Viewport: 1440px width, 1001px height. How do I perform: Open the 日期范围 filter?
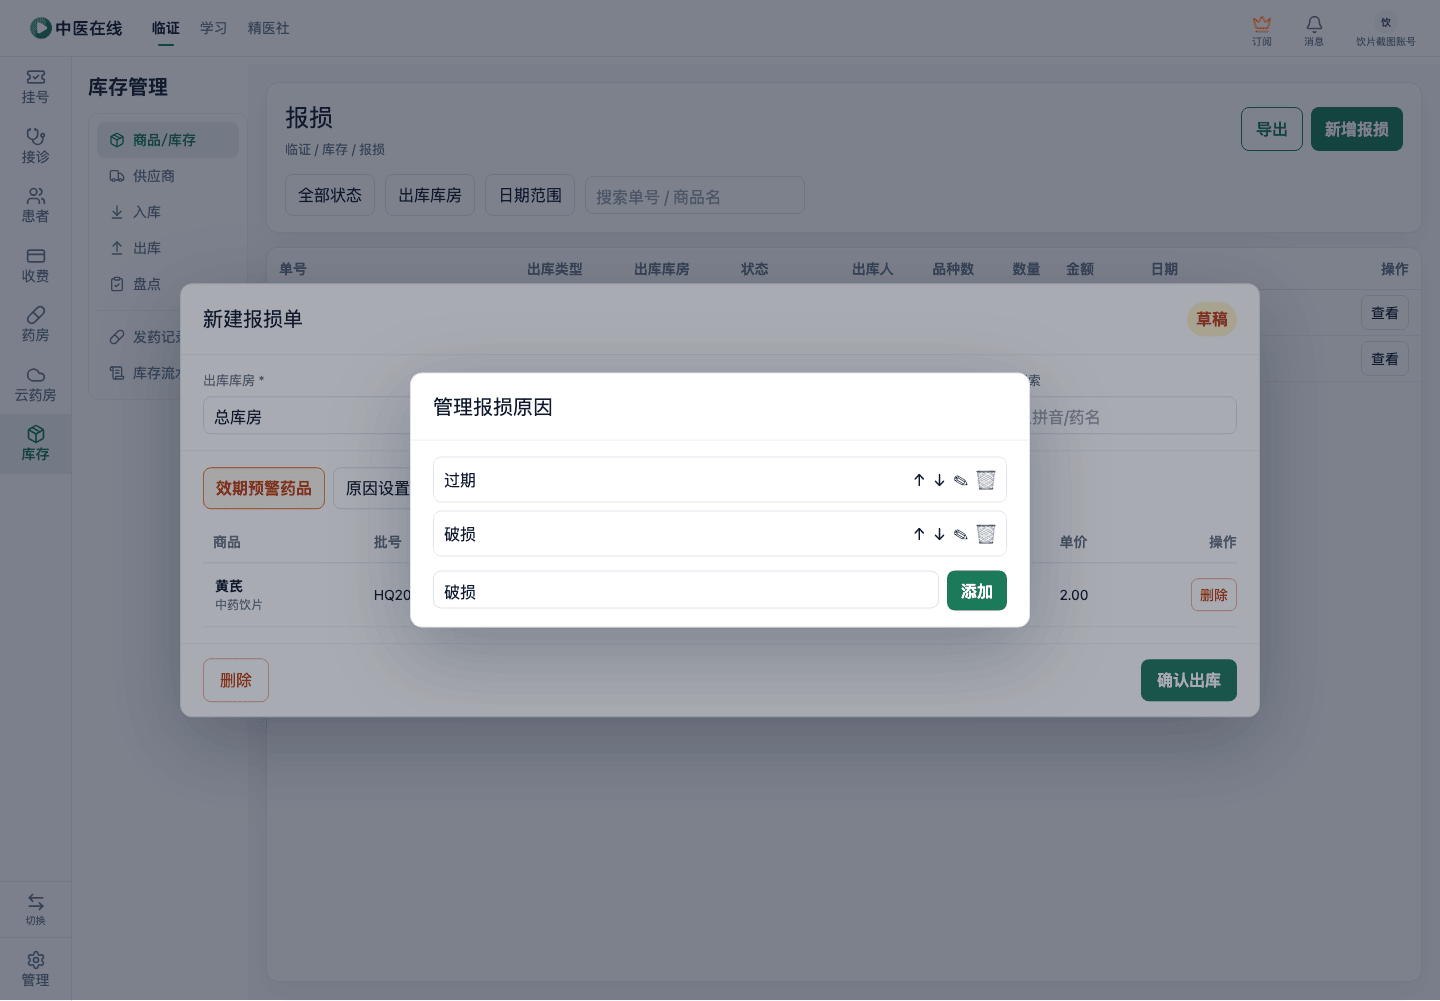click(x=530, y=195)
